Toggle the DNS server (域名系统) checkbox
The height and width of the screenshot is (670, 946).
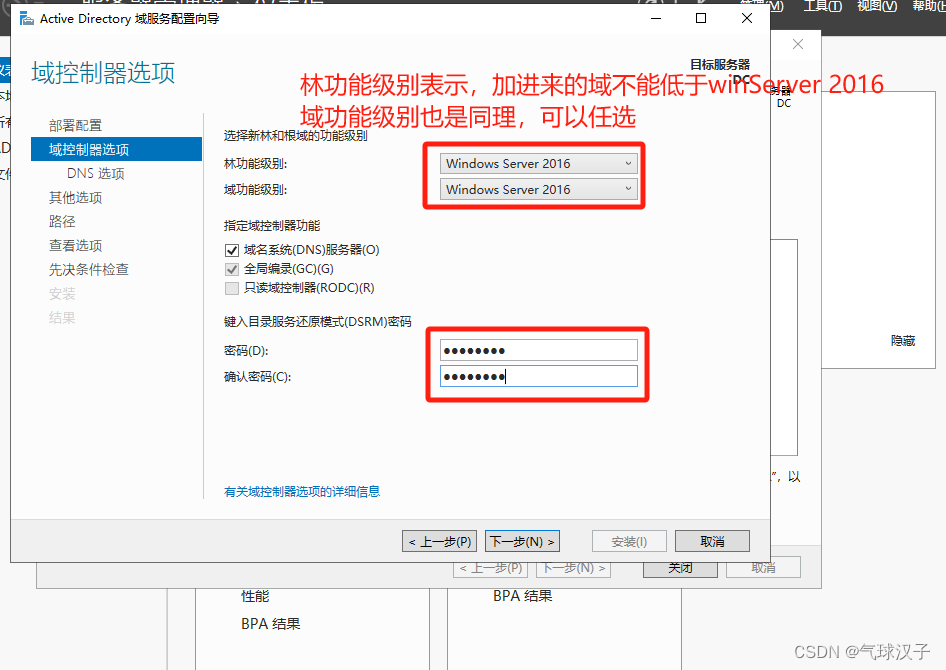[x=232, y=250]
